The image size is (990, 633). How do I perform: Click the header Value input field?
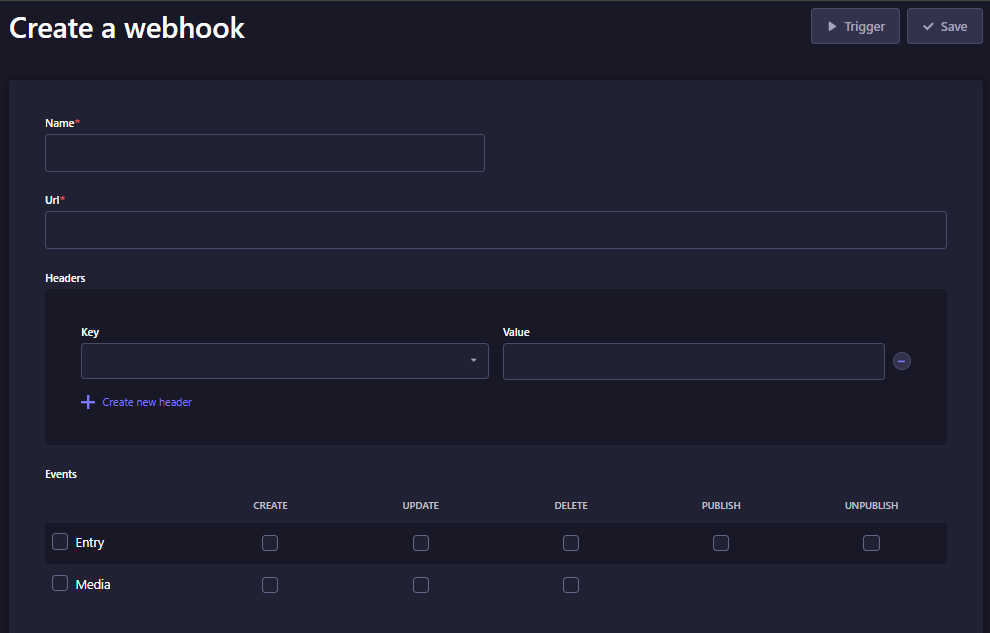pos(693,361)
